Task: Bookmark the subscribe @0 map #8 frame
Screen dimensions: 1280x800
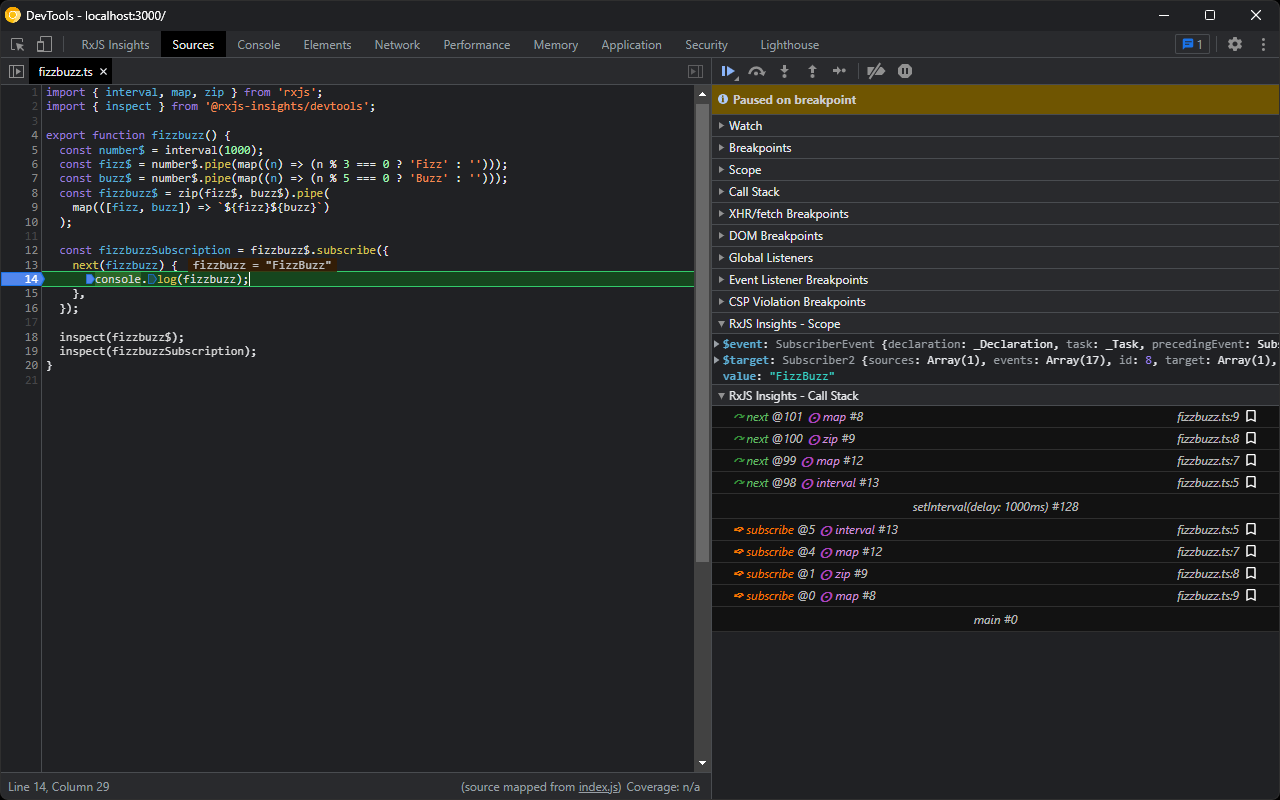Action: pyautogui.click(x=1251, y=596)
